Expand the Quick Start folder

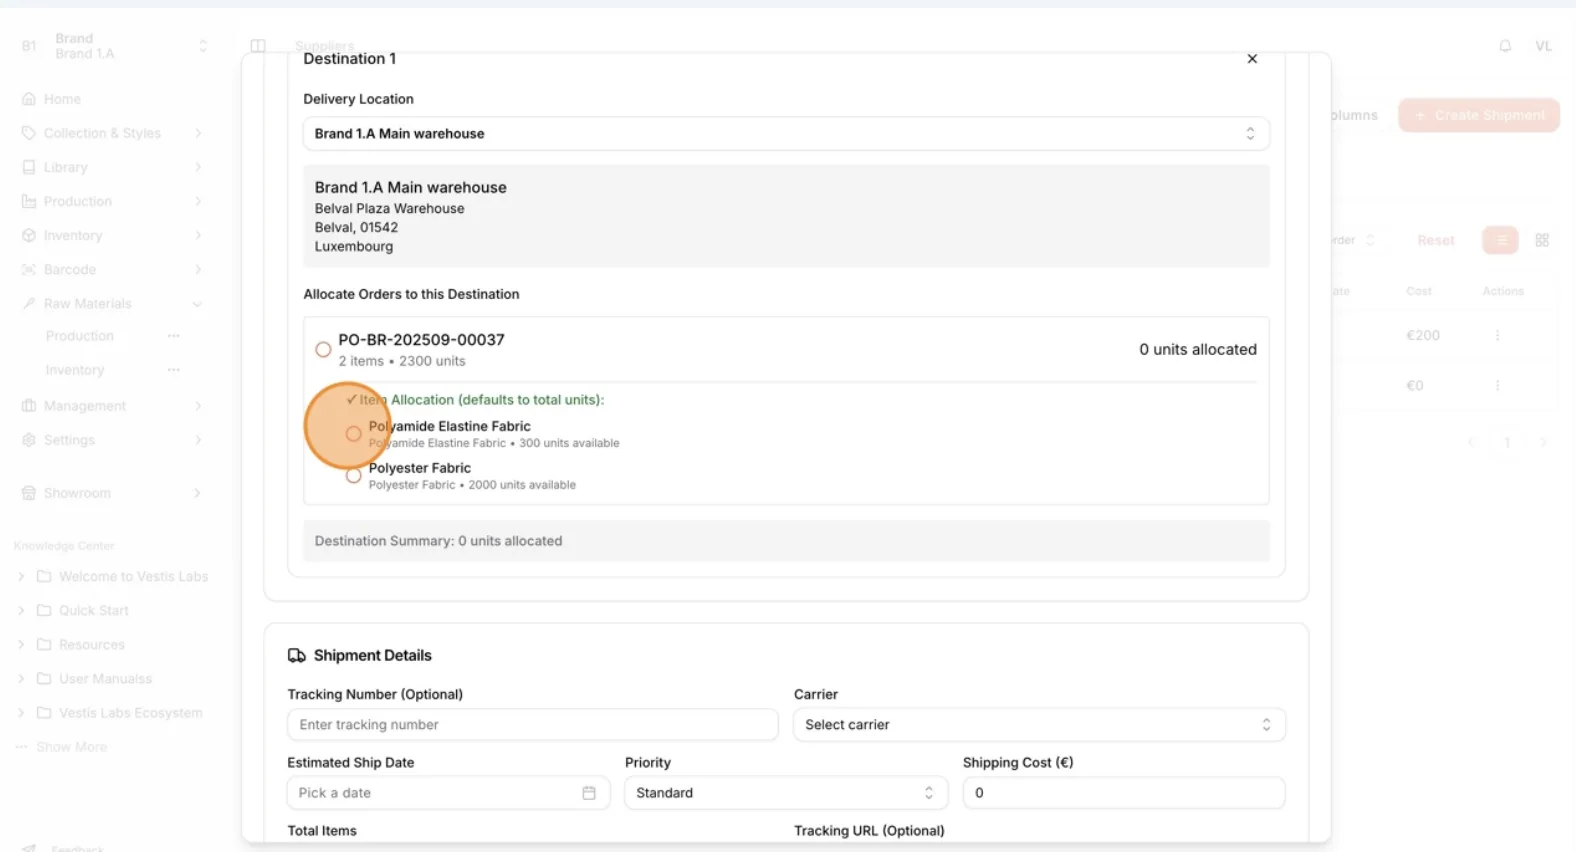pyautogui.click(x=21, y=611)
